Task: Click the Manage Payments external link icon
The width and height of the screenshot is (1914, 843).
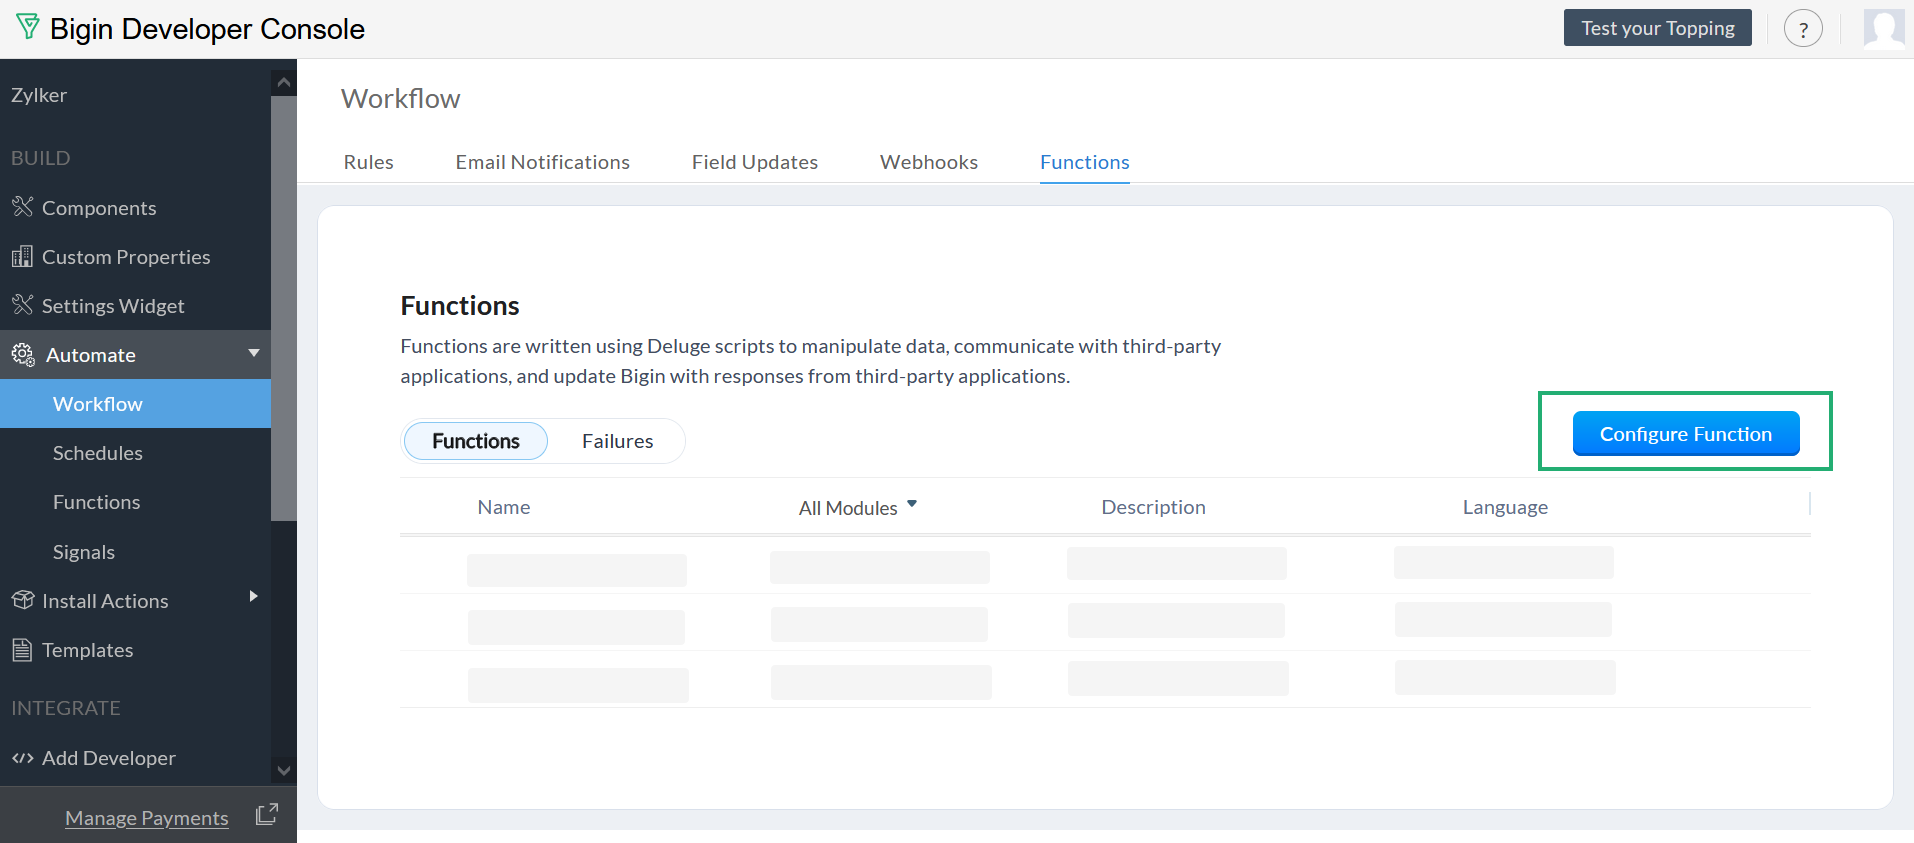Action: (266, 815)
